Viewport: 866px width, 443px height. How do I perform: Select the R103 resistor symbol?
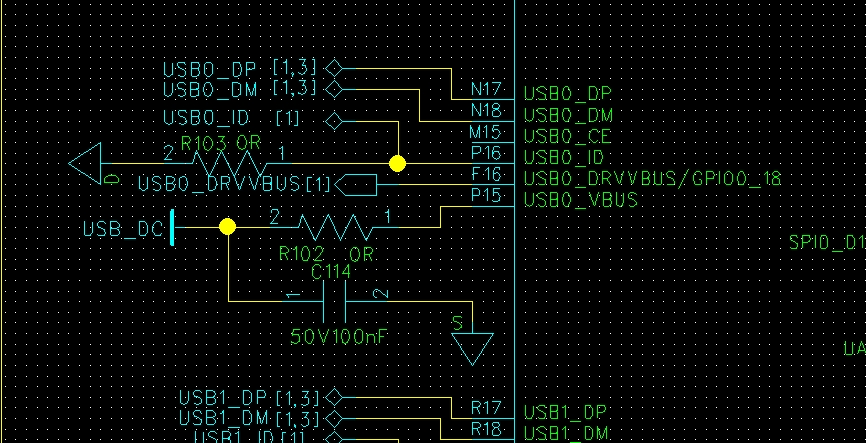click(x=229, y=164)
